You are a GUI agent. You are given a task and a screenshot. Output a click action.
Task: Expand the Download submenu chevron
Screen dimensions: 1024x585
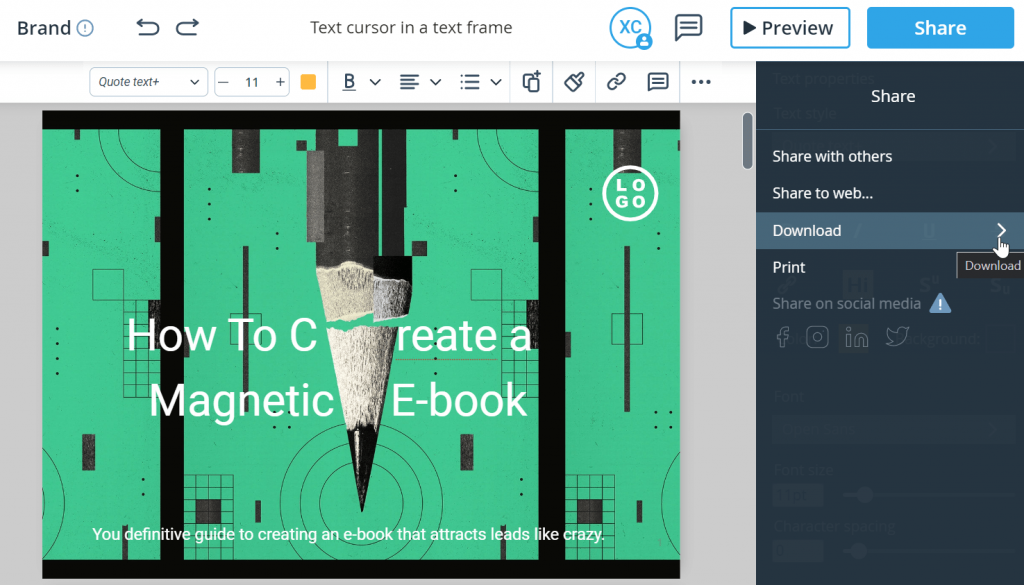[x=1001, y=230]
